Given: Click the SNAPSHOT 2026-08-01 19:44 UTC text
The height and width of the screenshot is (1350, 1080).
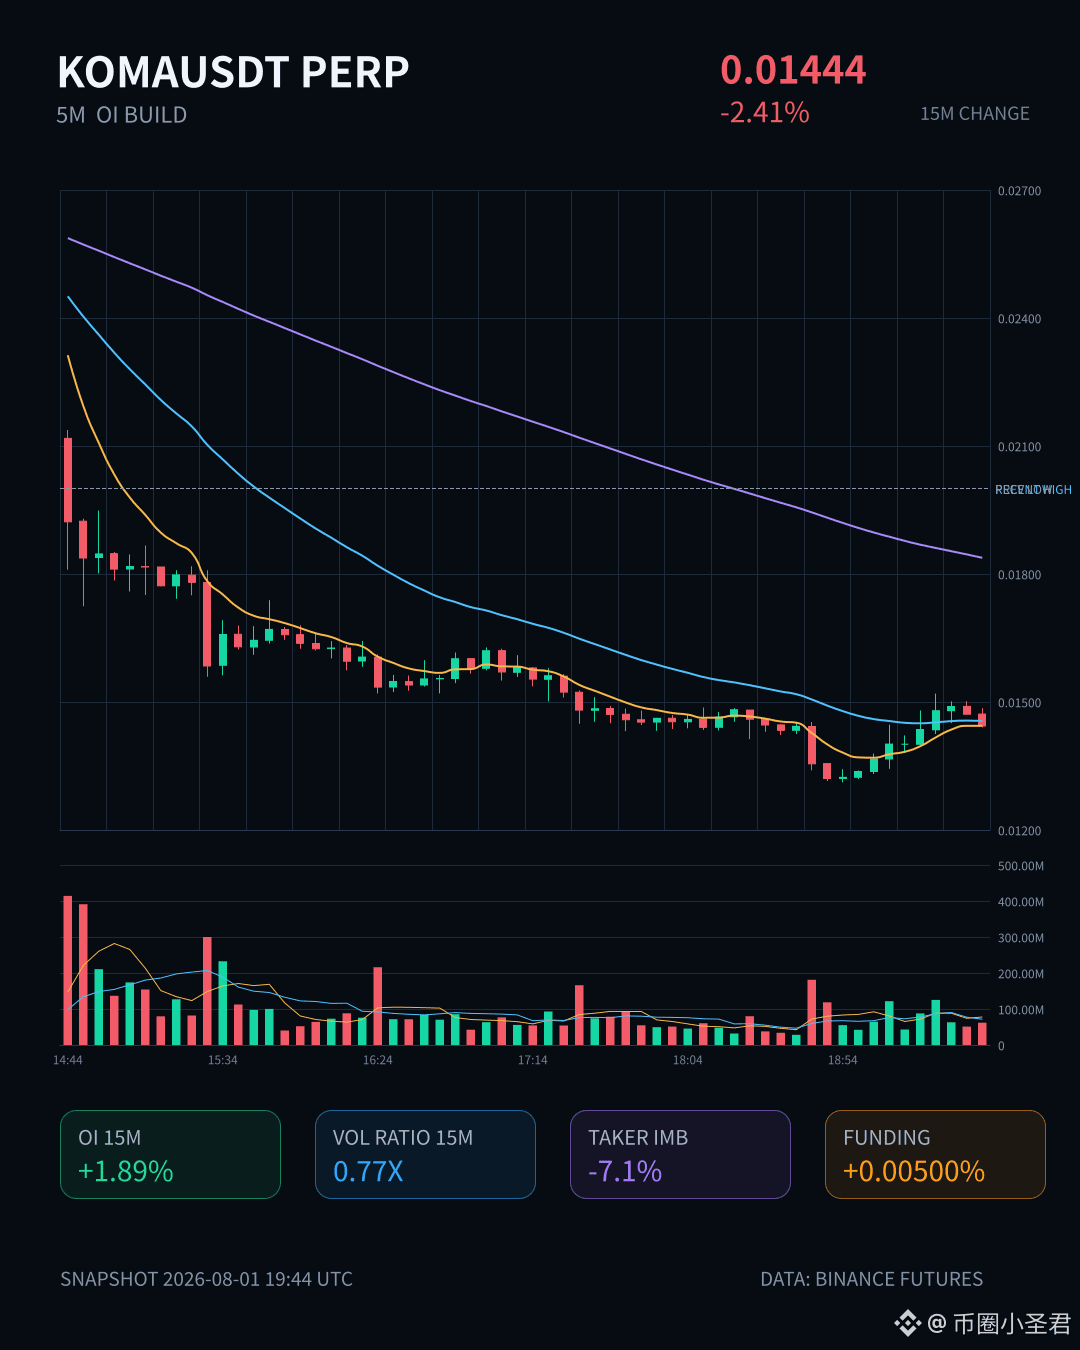Looking at the screenshot, I should click(206, 1279).
